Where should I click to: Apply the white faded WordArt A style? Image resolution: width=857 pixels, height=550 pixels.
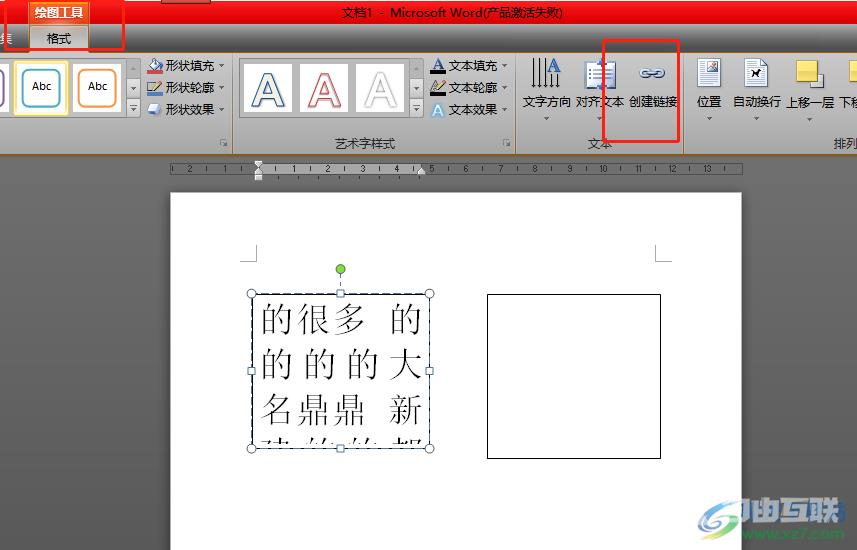380,88
